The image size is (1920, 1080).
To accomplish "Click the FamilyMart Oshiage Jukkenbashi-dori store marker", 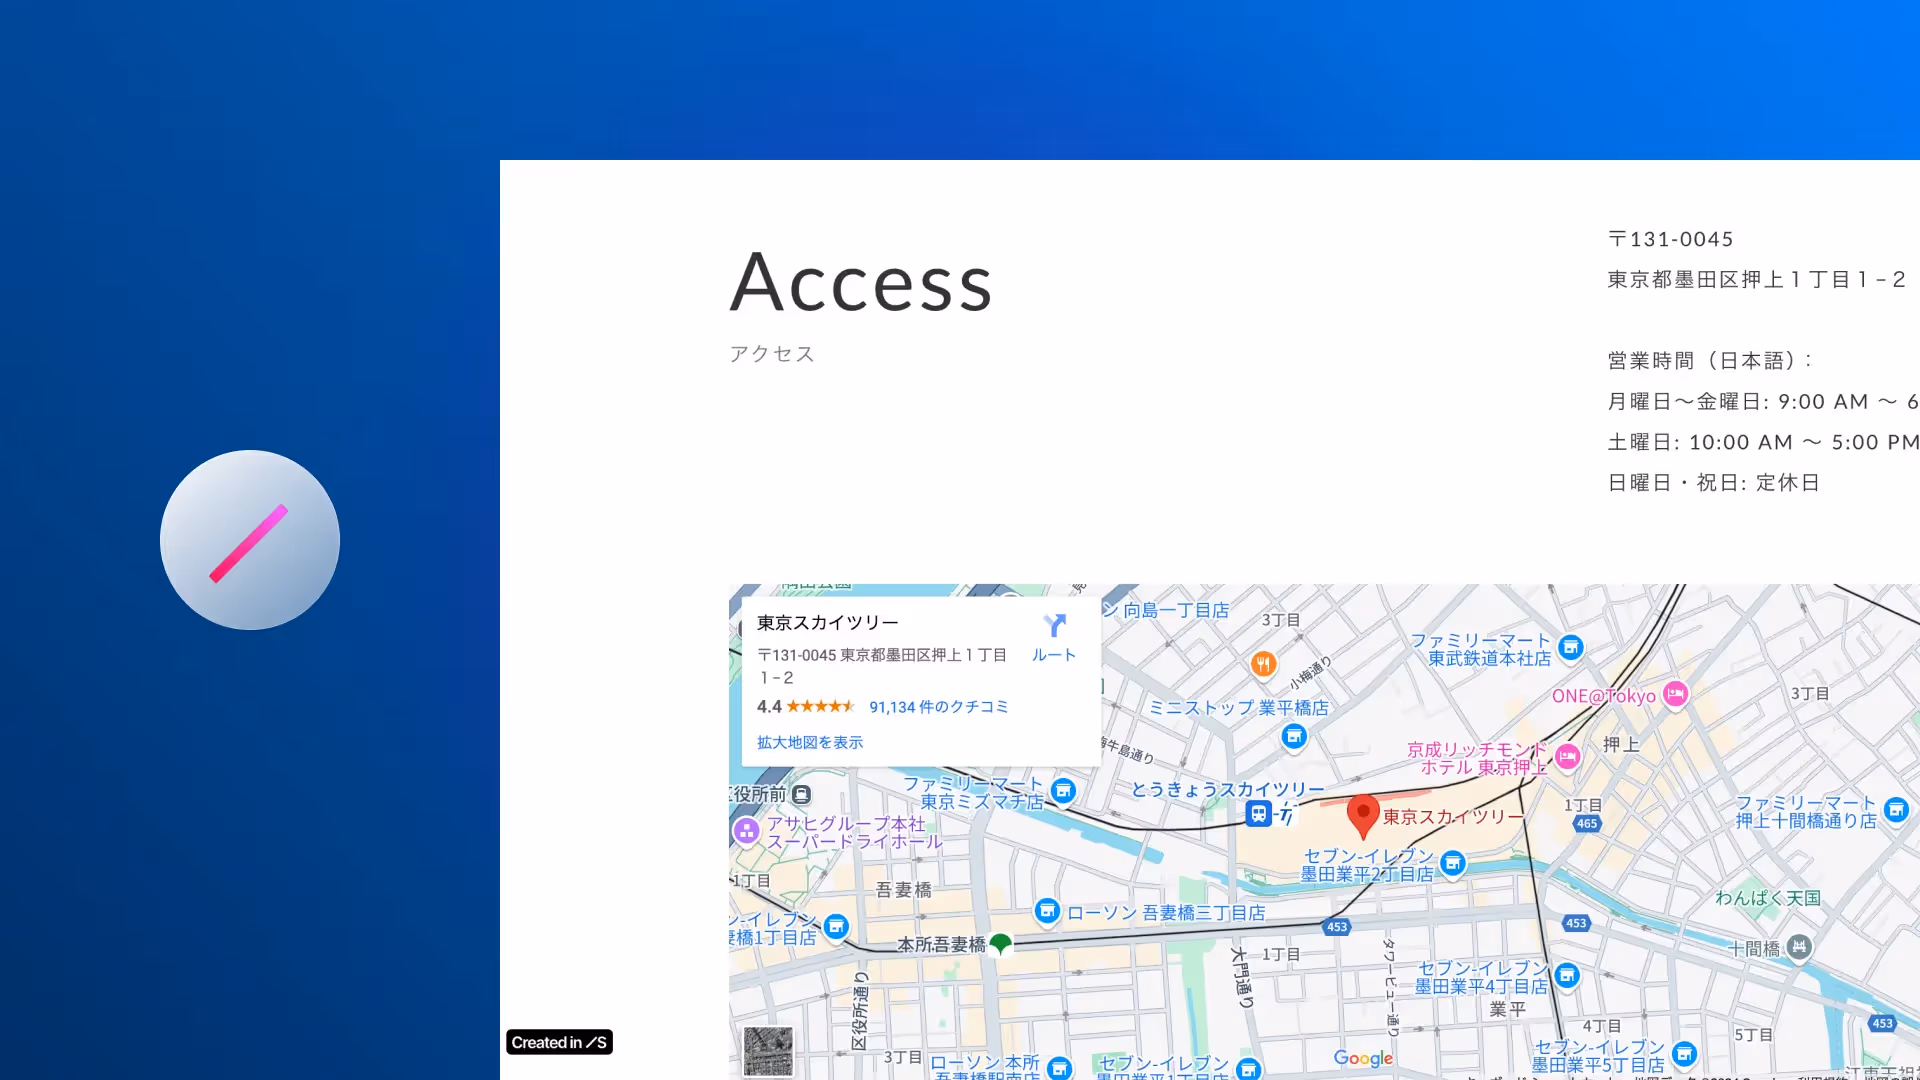I will click(x=1896, y=810).
